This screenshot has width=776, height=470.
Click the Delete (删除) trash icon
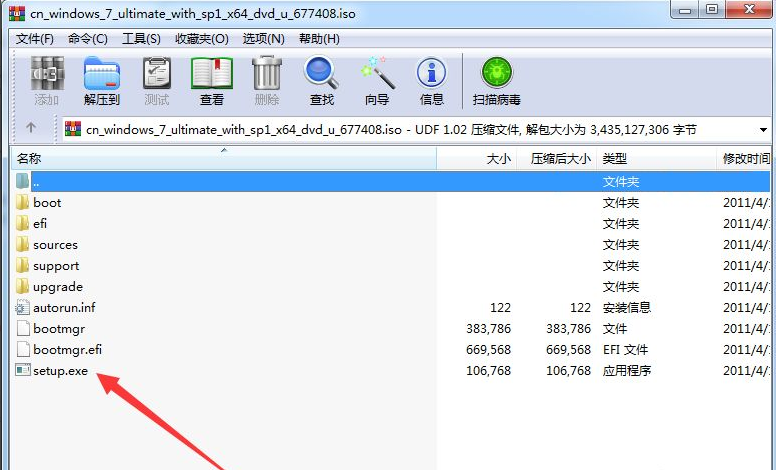(x=267, y=73)
